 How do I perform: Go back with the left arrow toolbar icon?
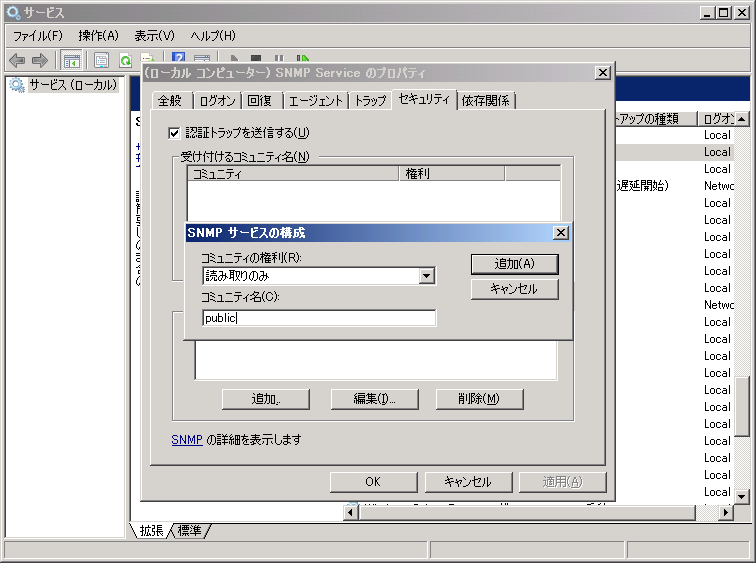(17, 61)
